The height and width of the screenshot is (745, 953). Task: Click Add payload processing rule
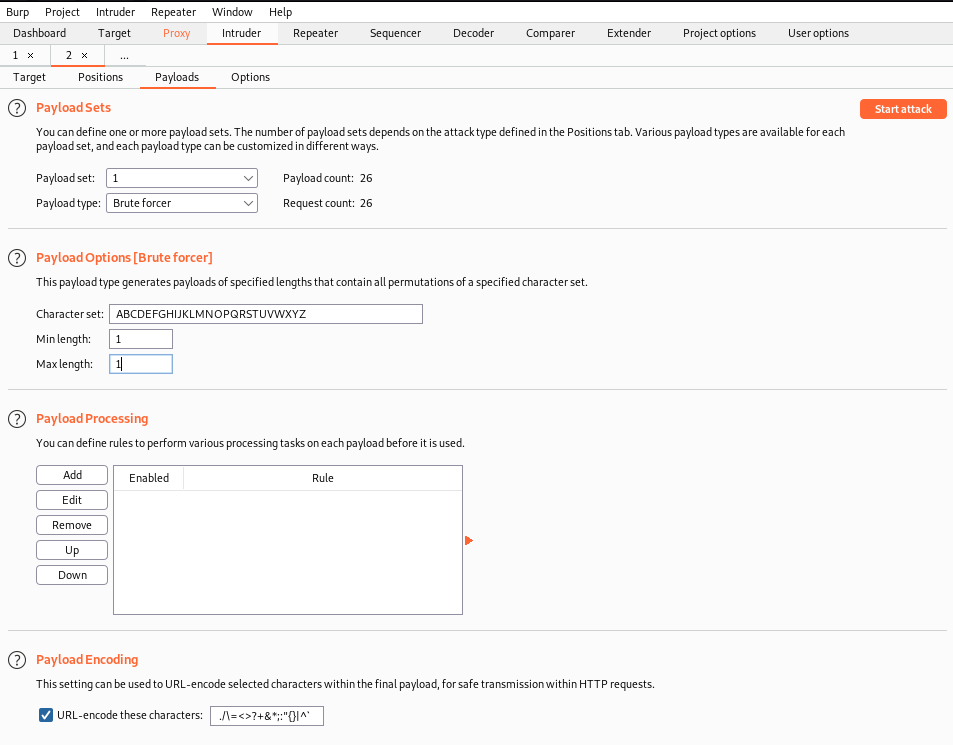[x=72, y=475]
